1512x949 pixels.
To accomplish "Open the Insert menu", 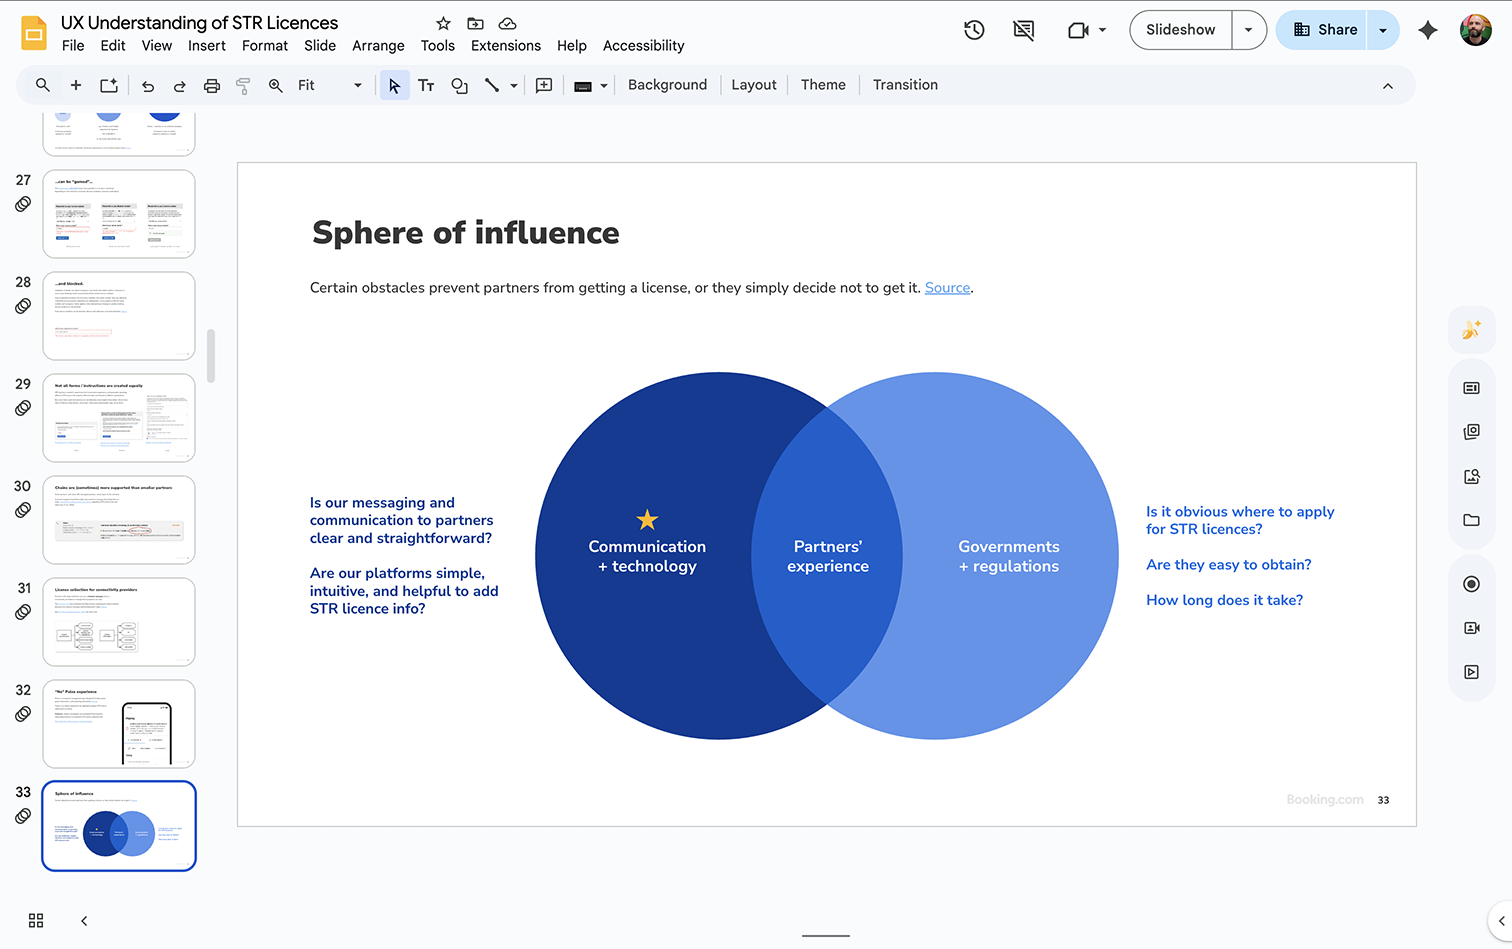I will [x=207, y=45].
